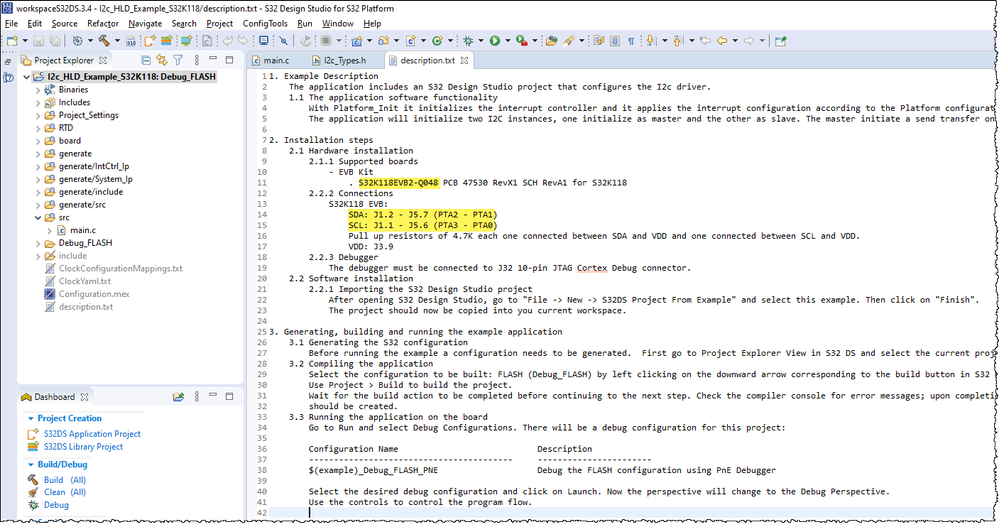Open the dropdown arrow beside Debug icon
The height and width of the screenshot is (525, 999).
[x=481, y=41]
